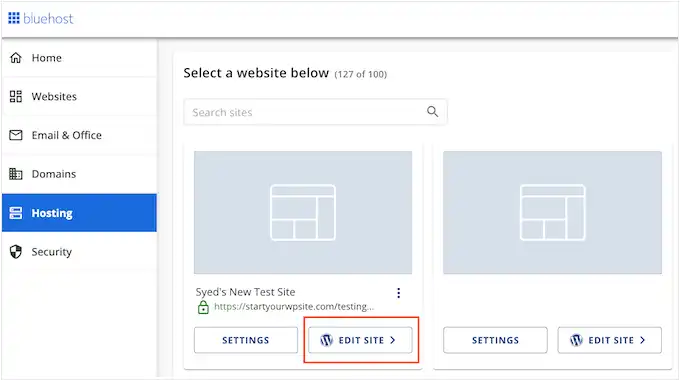This screenshot has width=680, height=380.
Task: Click the Domains building icon
Action: point(16,174)
